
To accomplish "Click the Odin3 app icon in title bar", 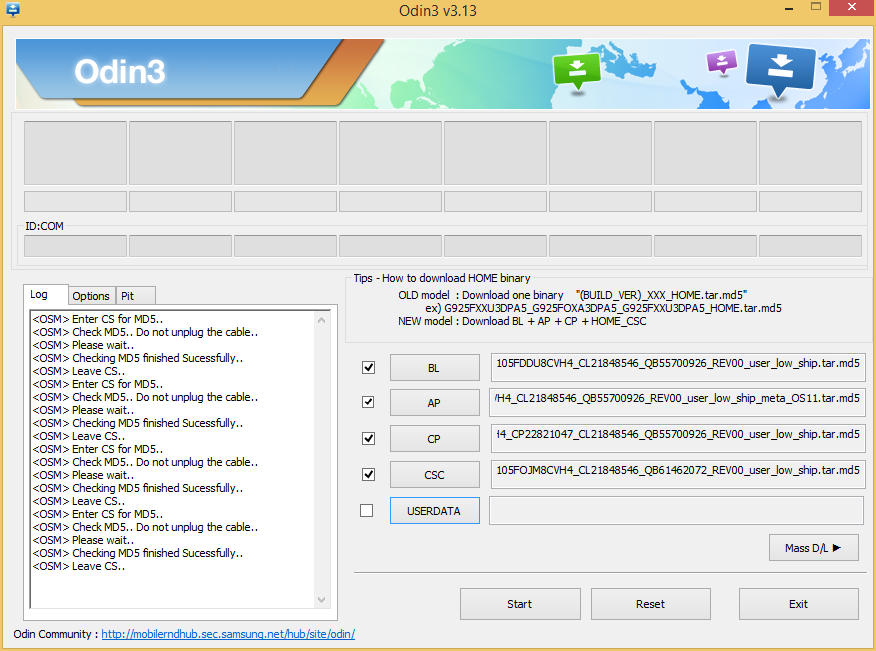I will (x=13, y=9).
